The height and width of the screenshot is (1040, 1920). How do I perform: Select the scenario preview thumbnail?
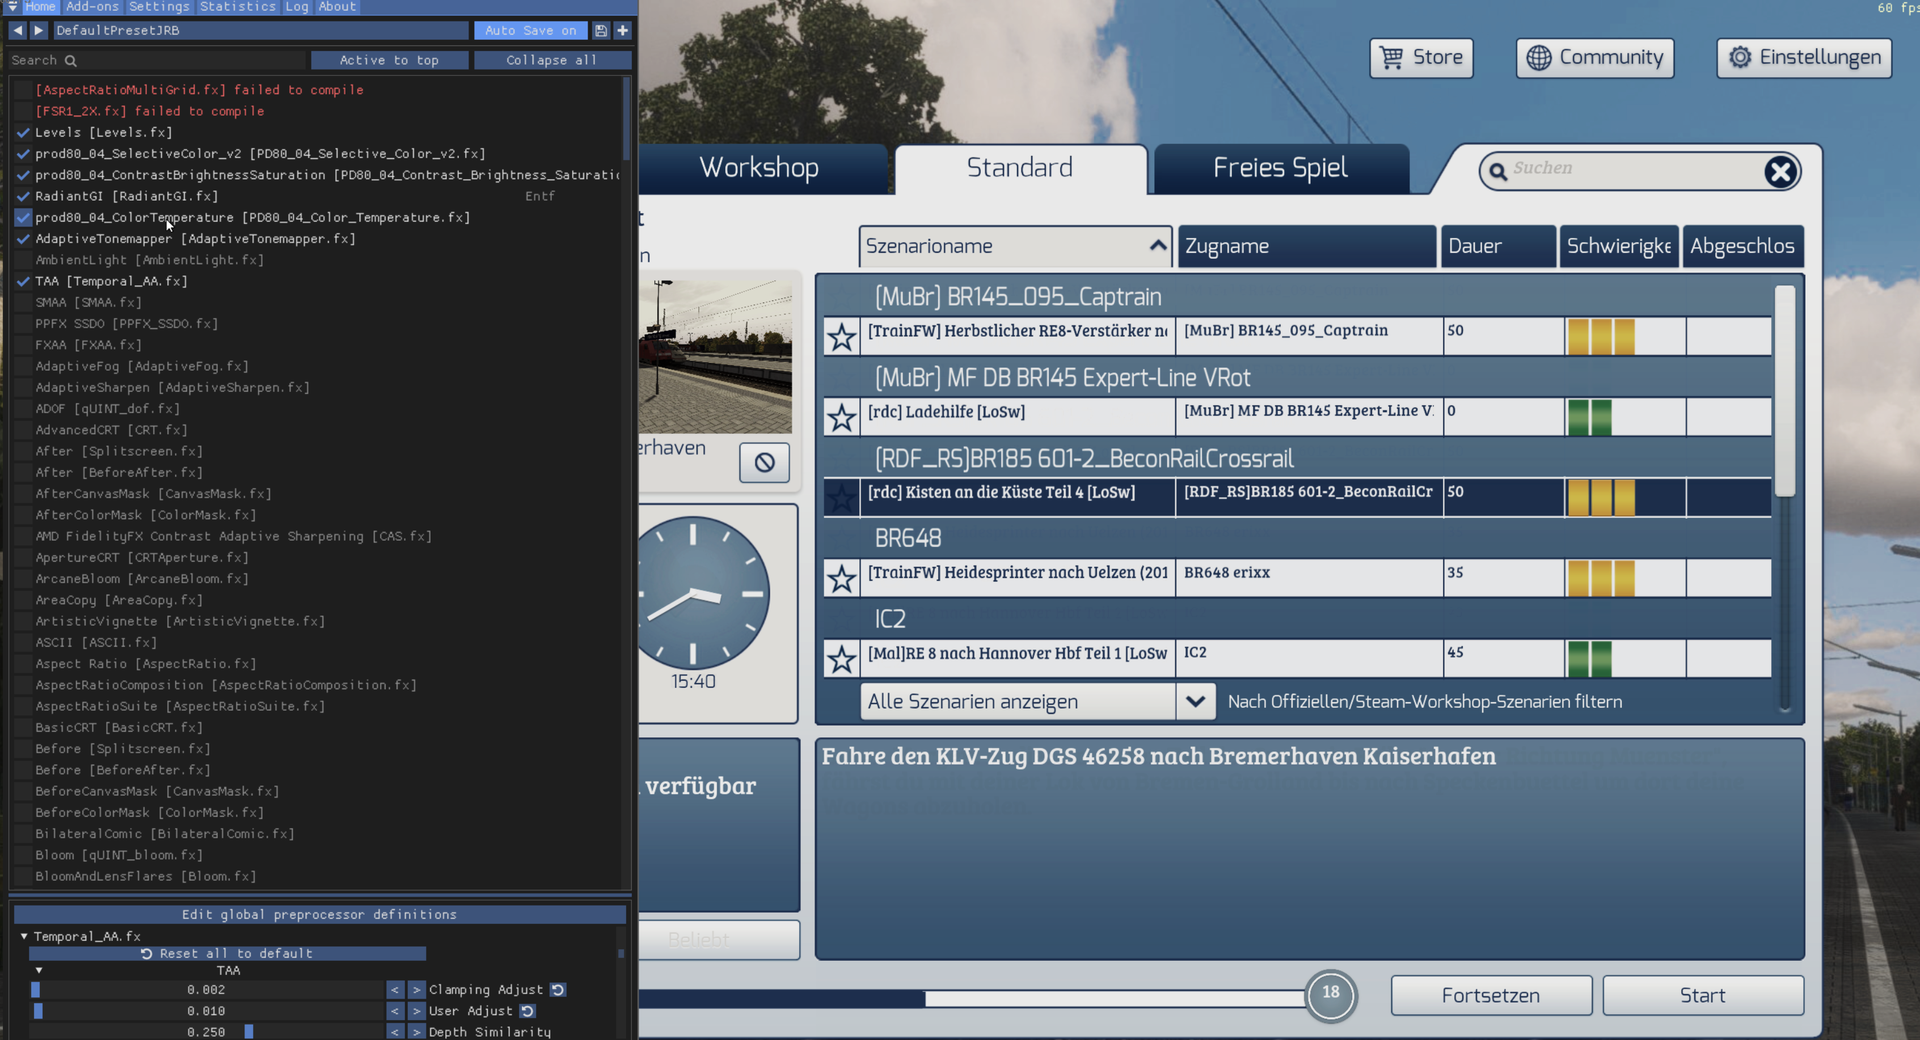click(716, 356)
